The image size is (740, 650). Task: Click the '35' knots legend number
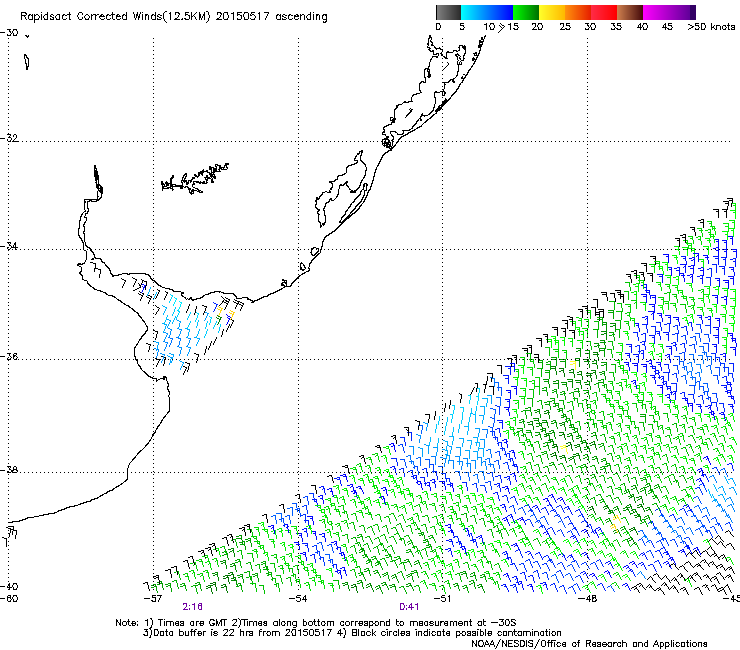[x=616, y=27]
